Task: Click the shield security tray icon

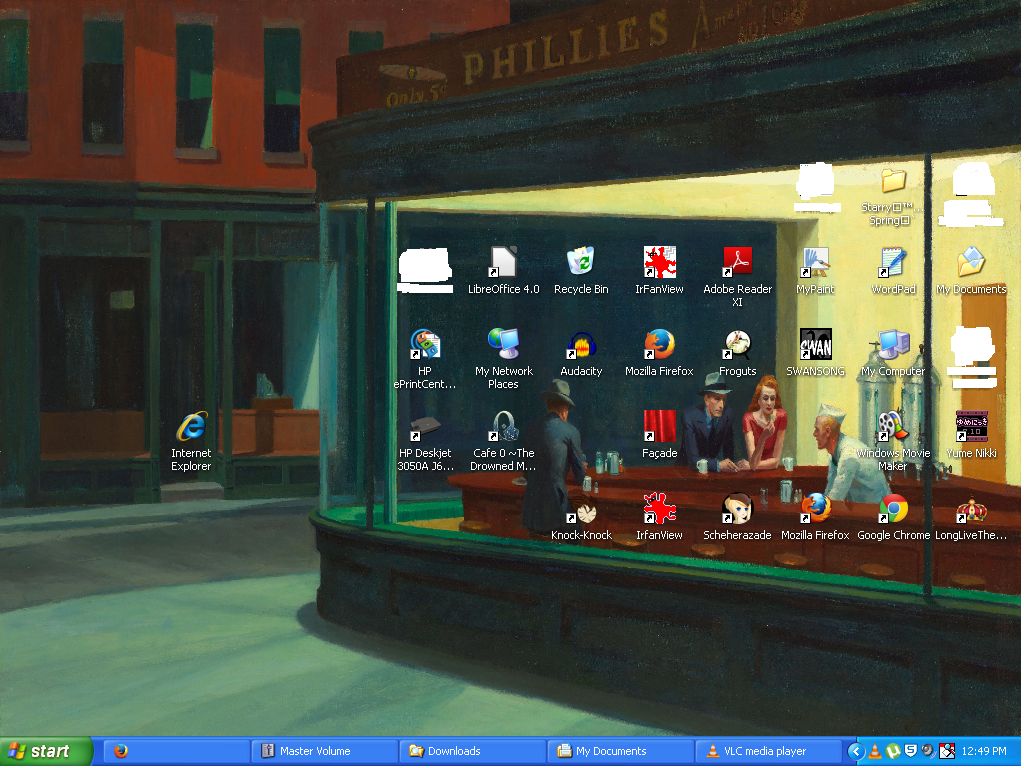Action: pos(910,752)
